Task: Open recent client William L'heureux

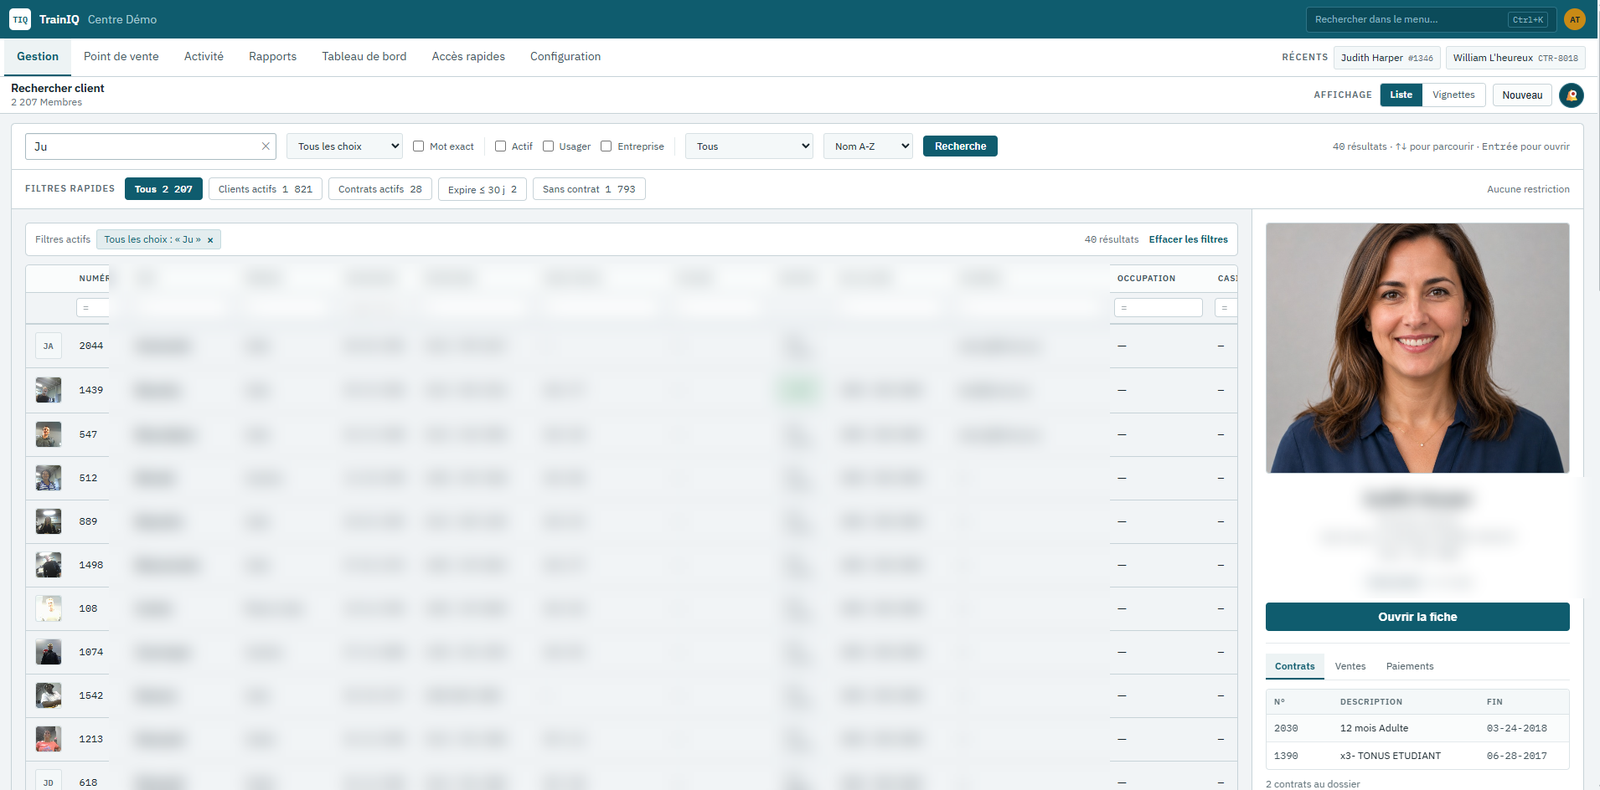Action: (x=1515, y=58)
